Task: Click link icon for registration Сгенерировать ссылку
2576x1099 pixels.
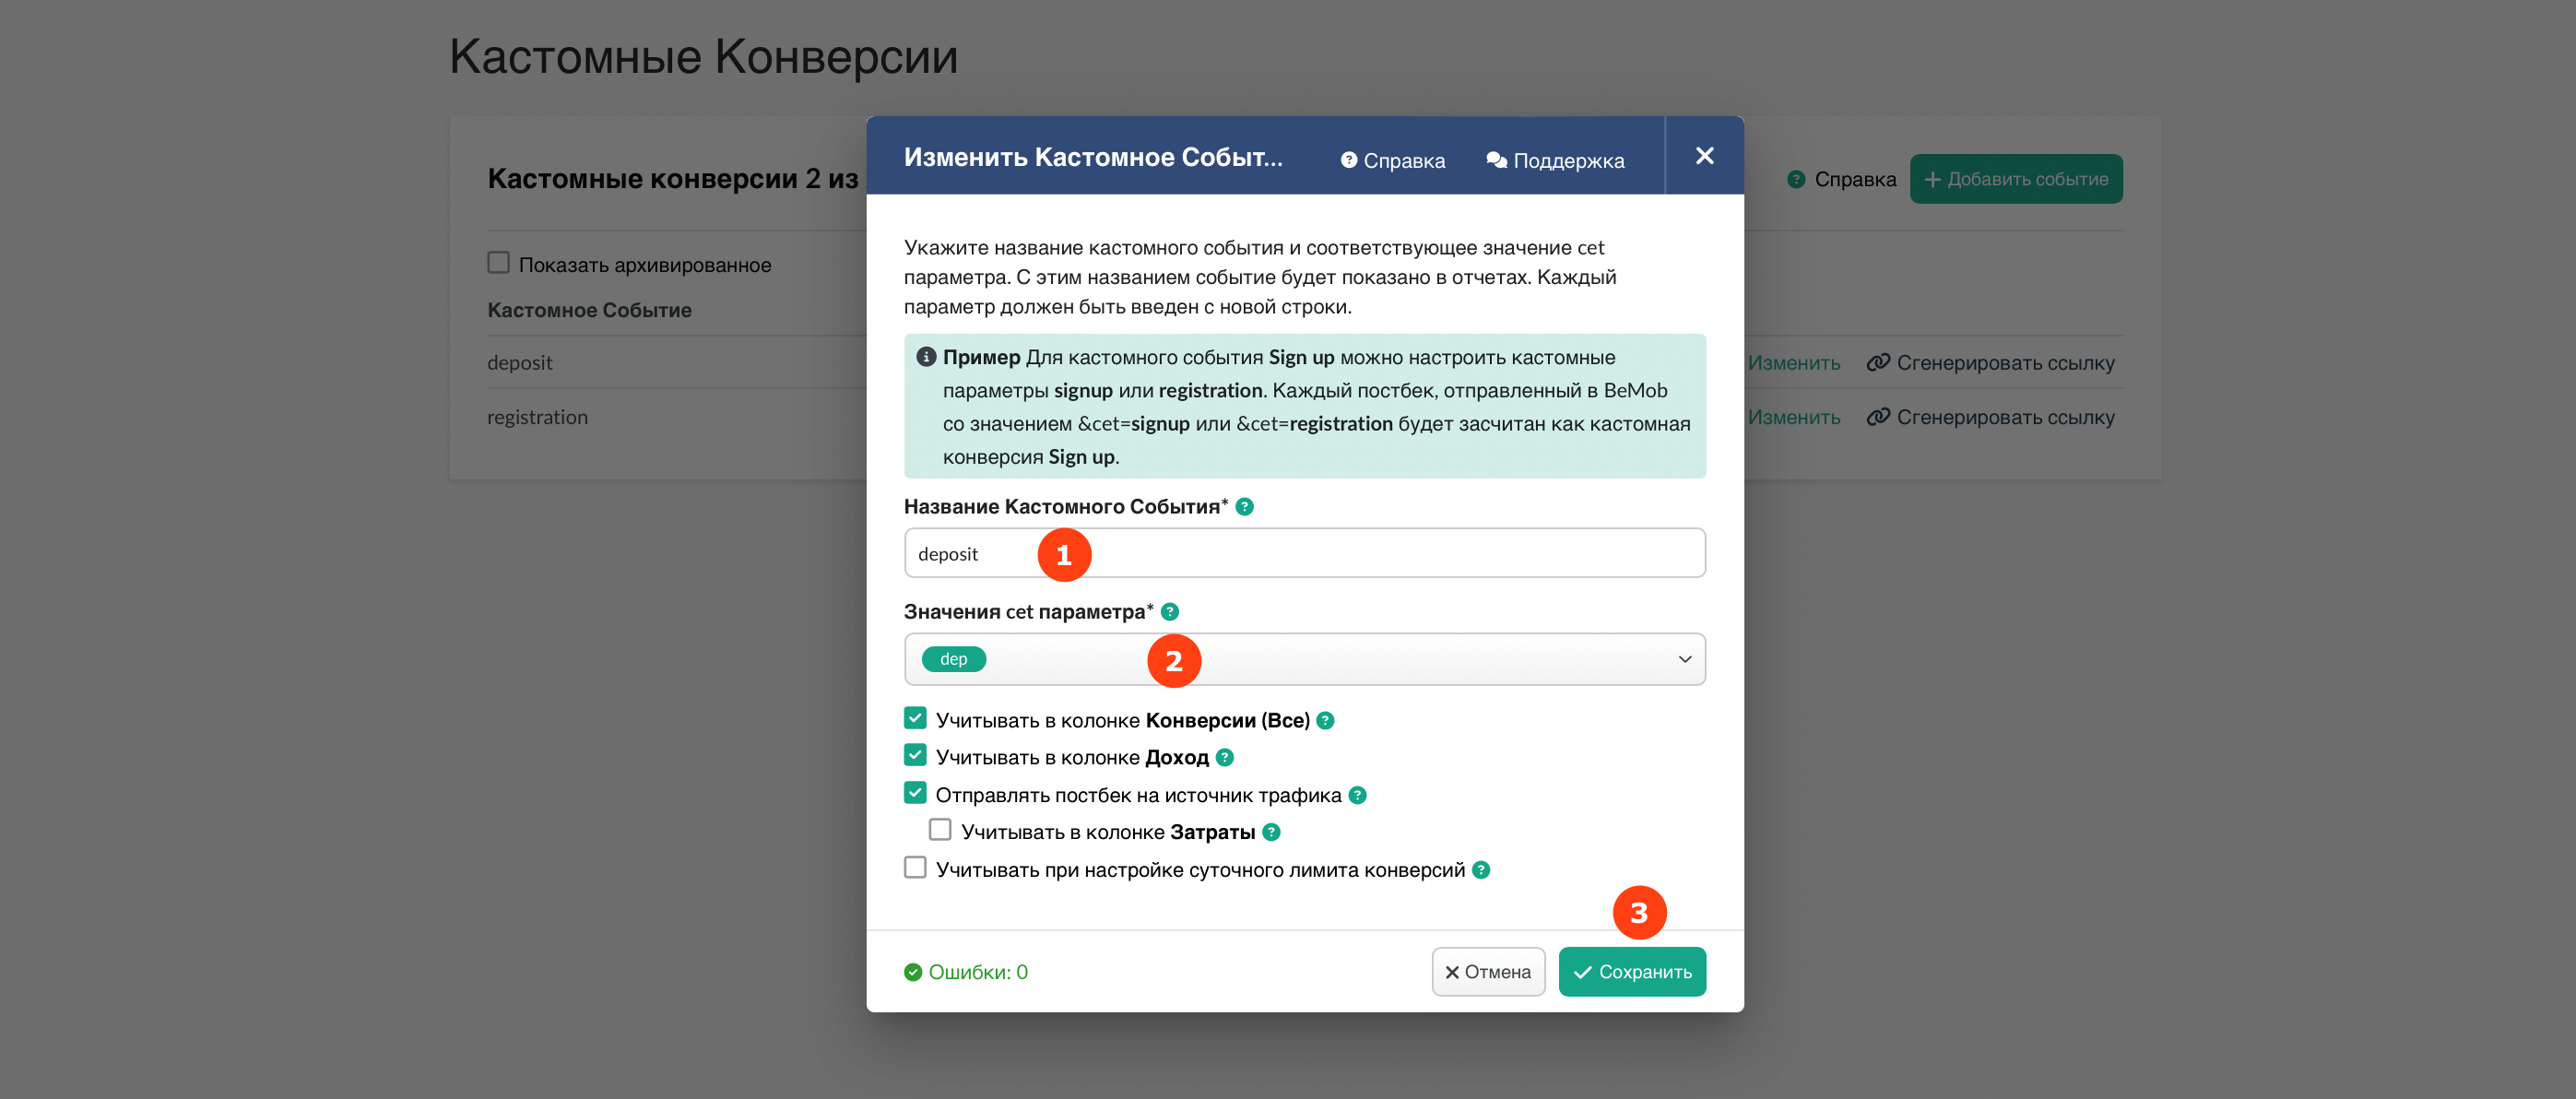Action: (x=1877, y=417)
